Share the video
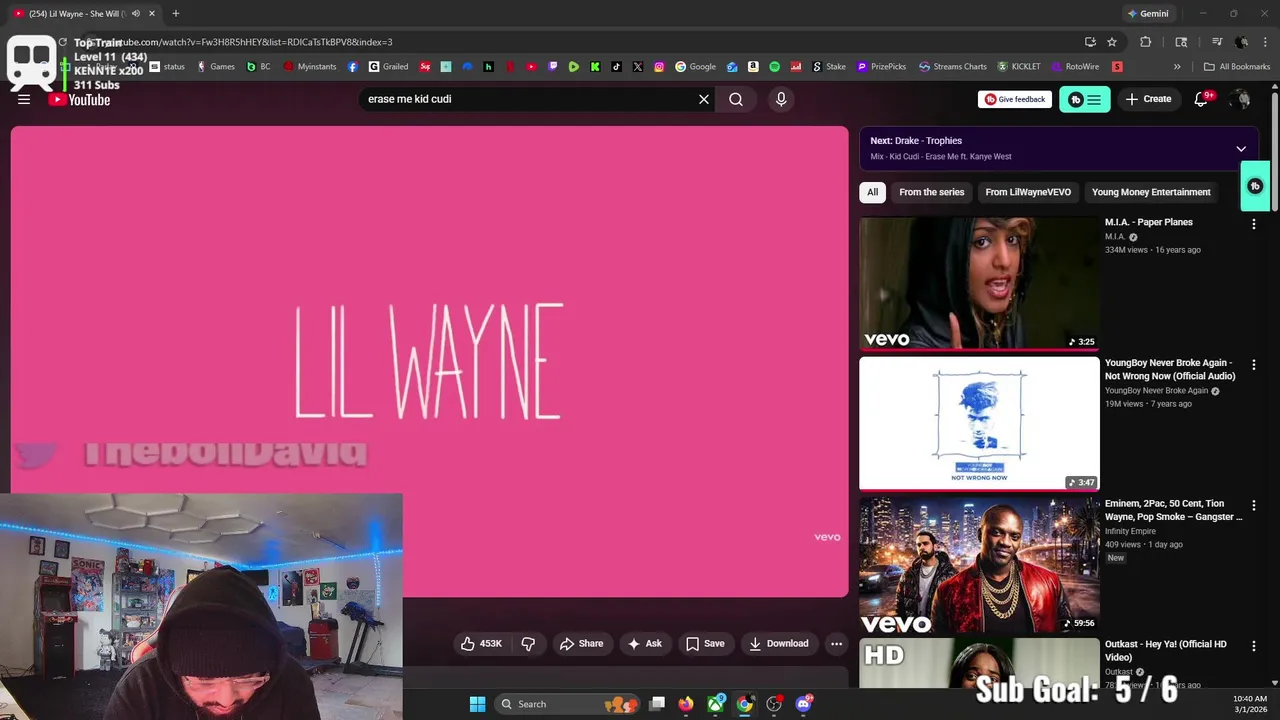This screenshot has width=1280, height=720. 581,644
